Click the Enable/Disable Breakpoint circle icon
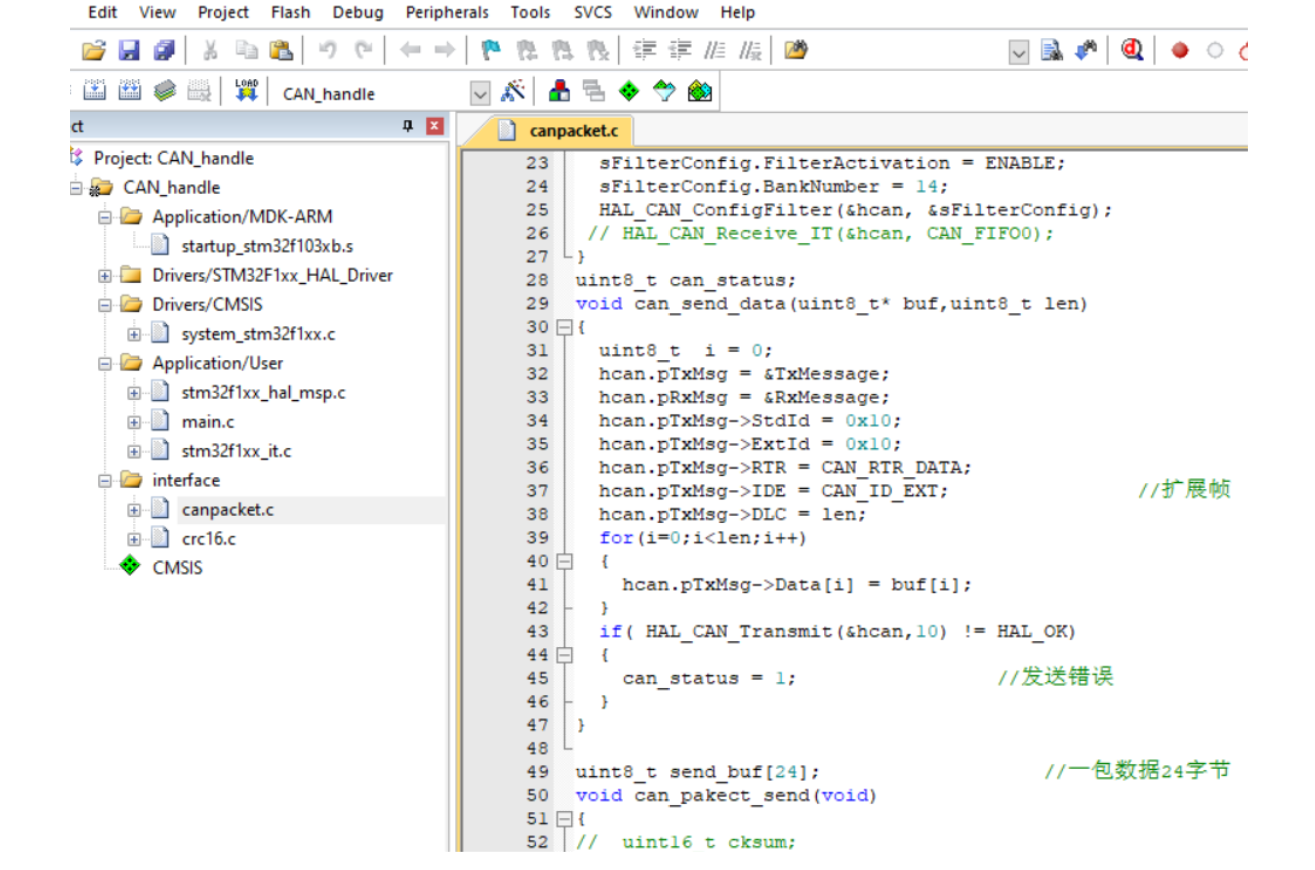The width and height of the screenshot is (1315, 870). click(x=1215, y=50)
